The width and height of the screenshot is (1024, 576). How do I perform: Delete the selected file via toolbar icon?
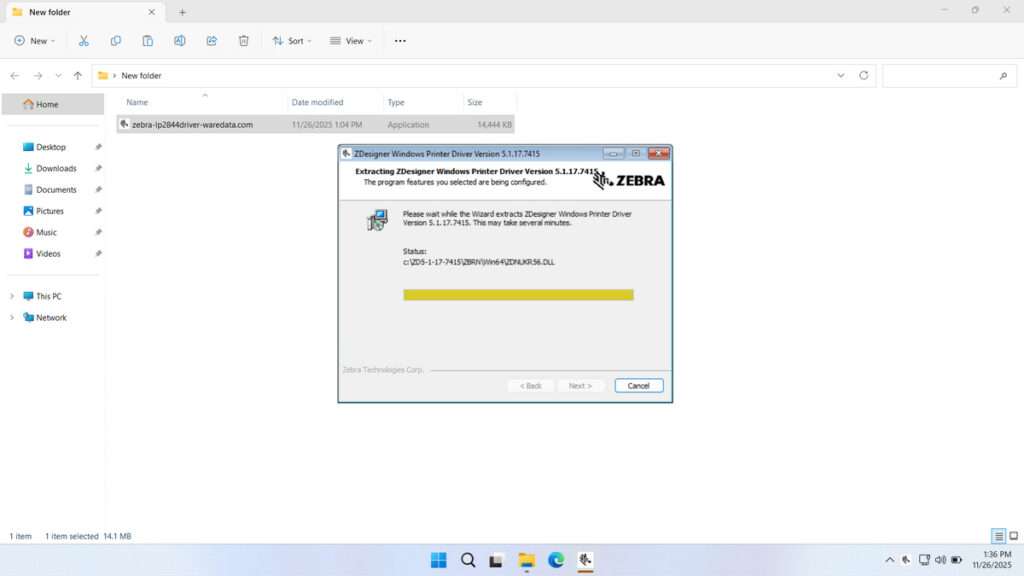pyautogui.click(x=243, y=40)
